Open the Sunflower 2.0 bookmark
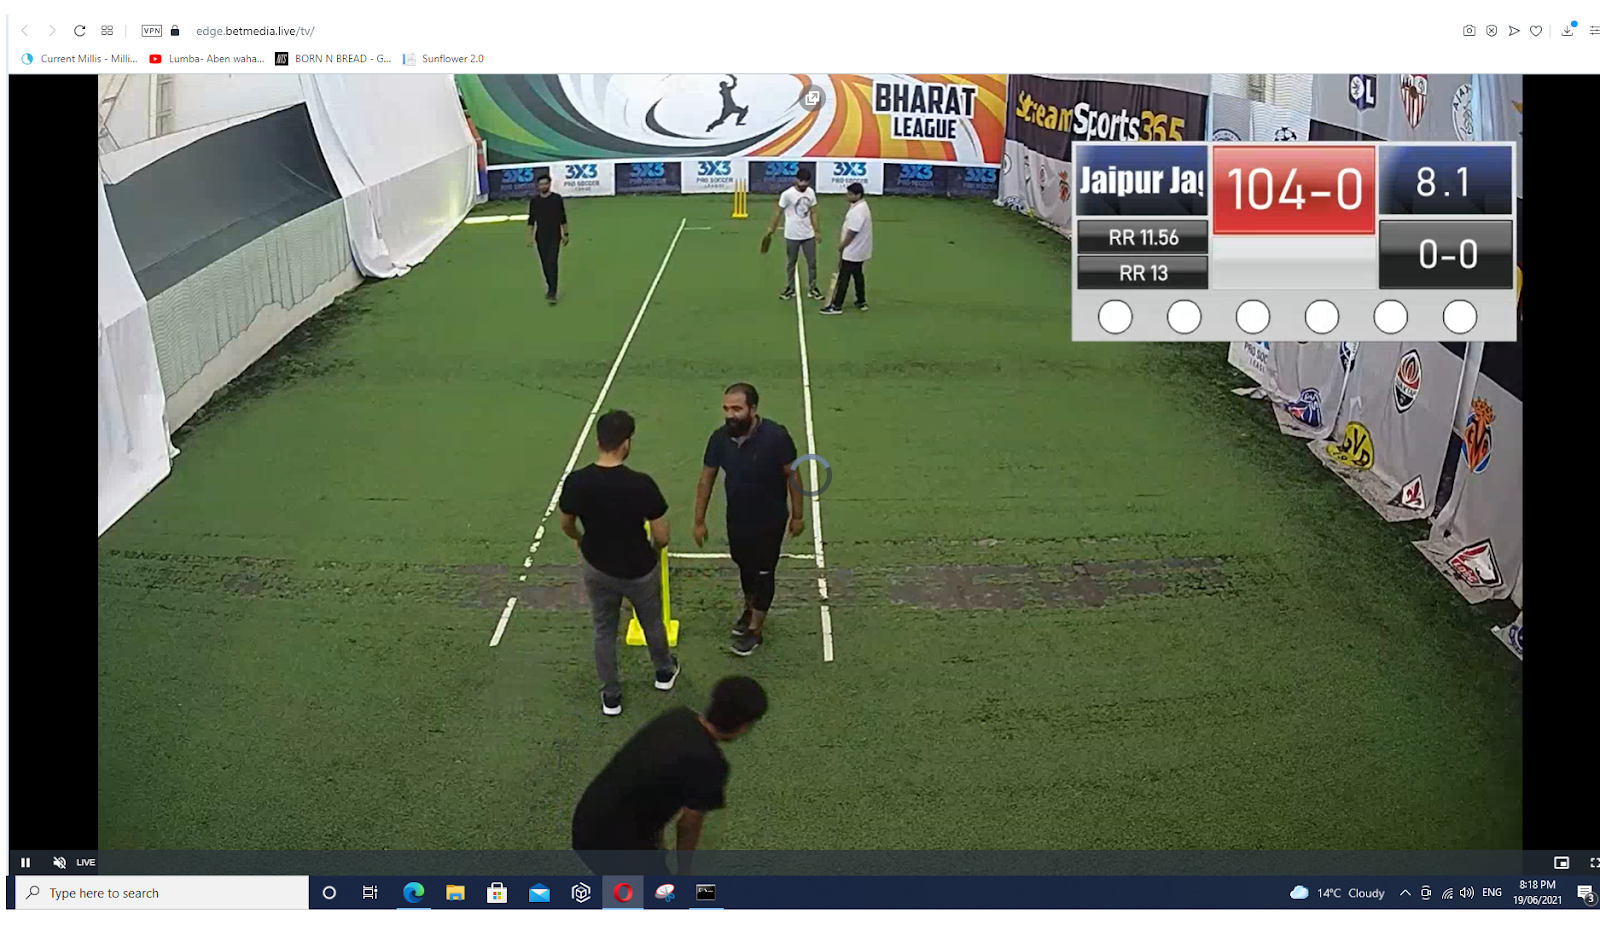 pyautogui.click(x=443, y=59)
